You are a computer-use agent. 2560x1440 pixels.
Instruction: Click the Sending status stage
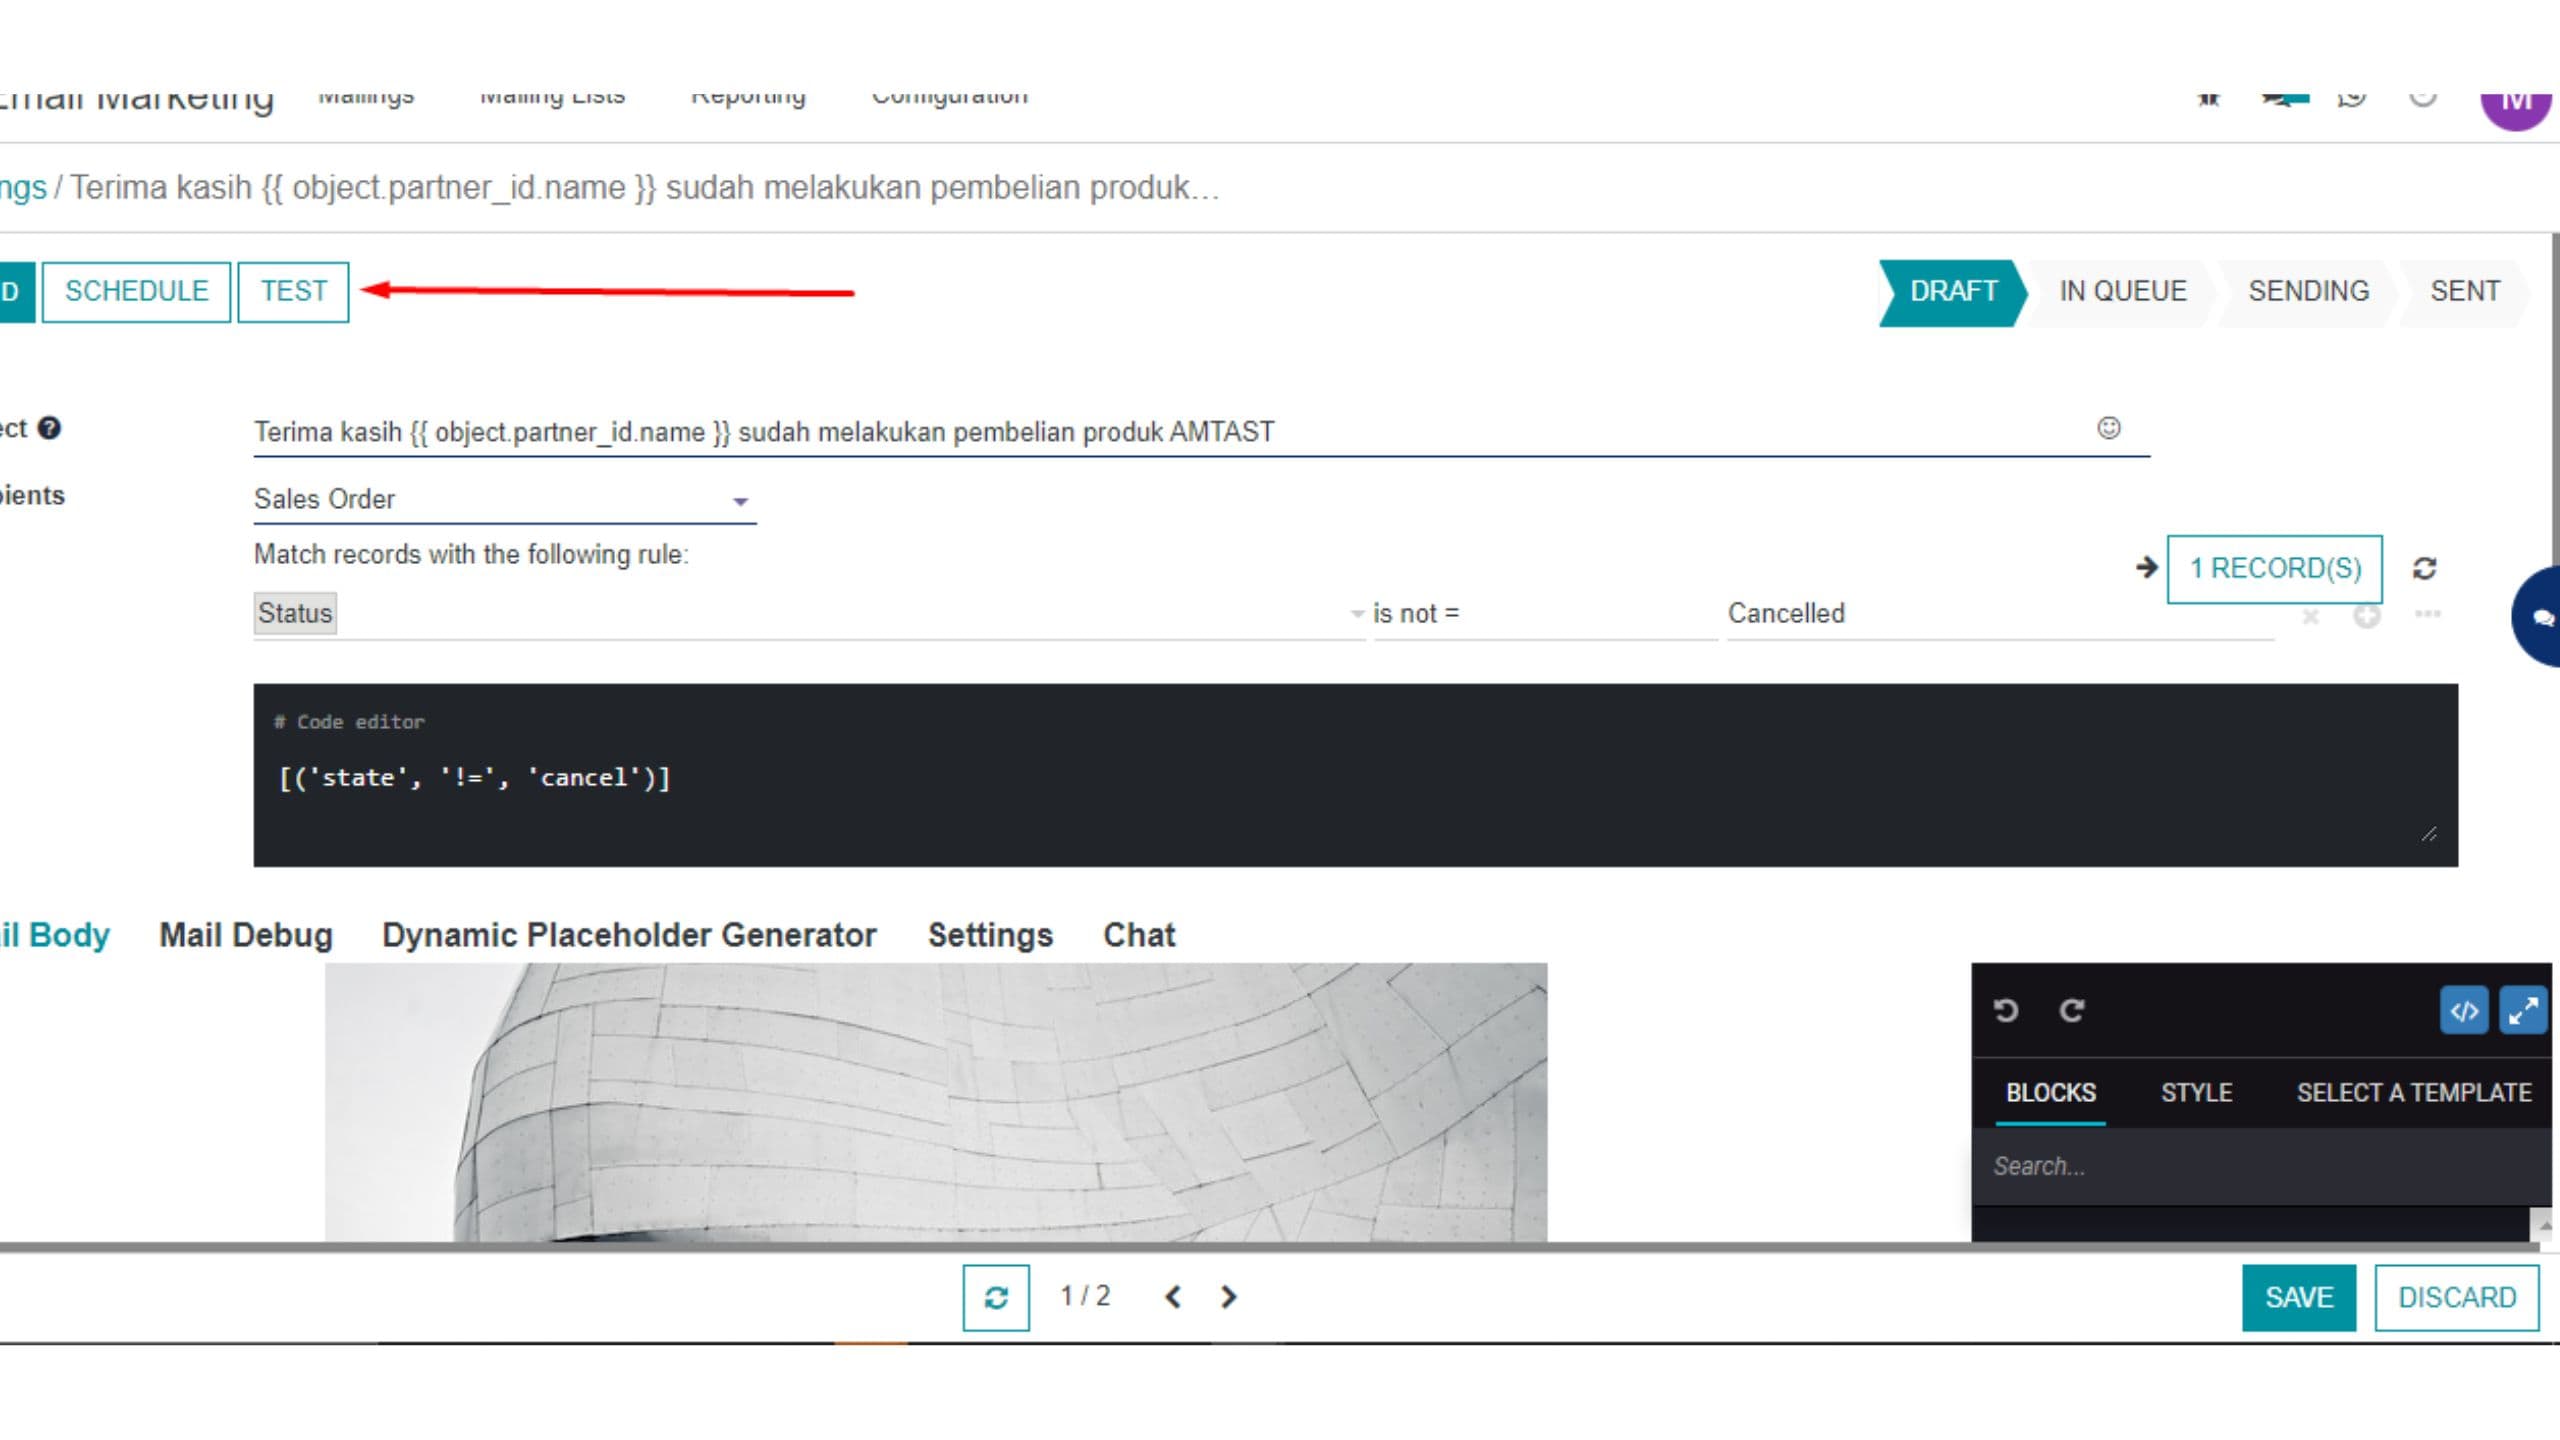2308,291
